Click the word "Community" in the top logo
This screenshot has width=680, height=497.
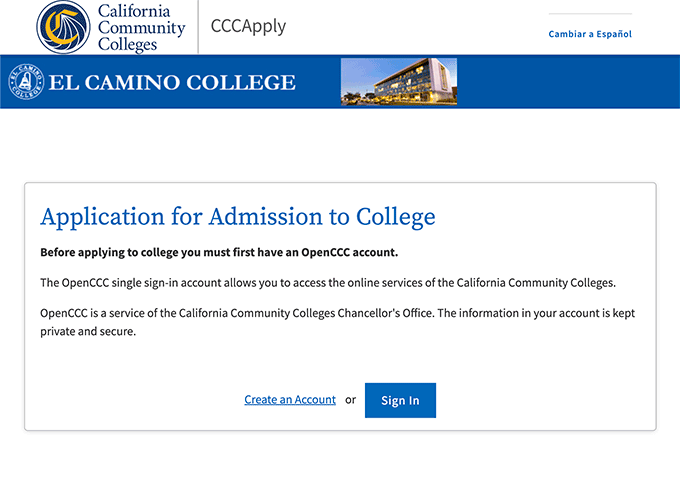click(141, 28)
